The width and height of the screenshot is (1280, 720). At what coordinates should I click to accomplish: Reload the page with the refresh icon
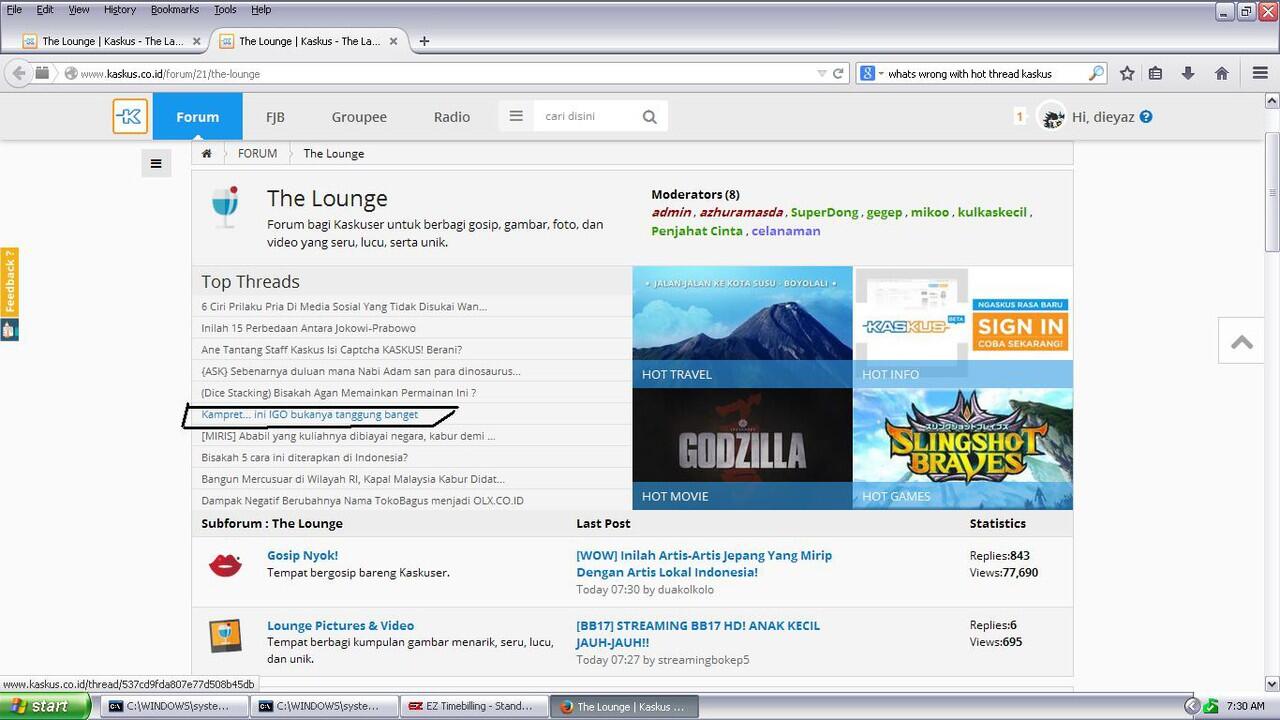pos(839,73)
